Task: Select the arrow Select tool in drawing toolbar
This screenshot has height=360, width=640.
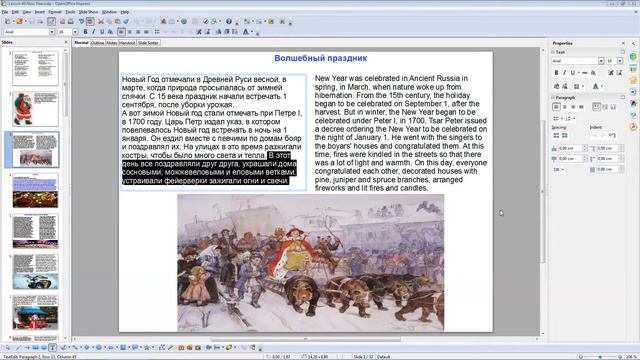Action: 7,347
